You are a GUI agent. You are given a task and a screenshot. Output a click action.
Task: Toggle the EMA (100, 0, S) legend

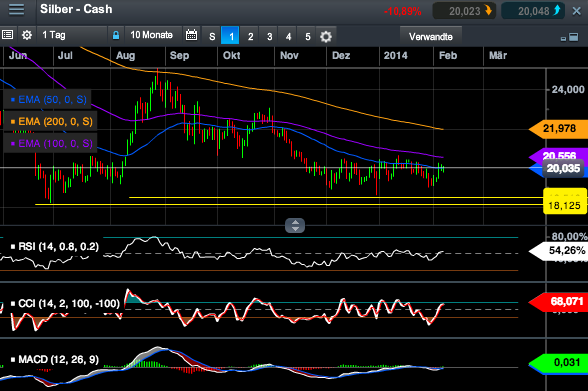[51, 143]
